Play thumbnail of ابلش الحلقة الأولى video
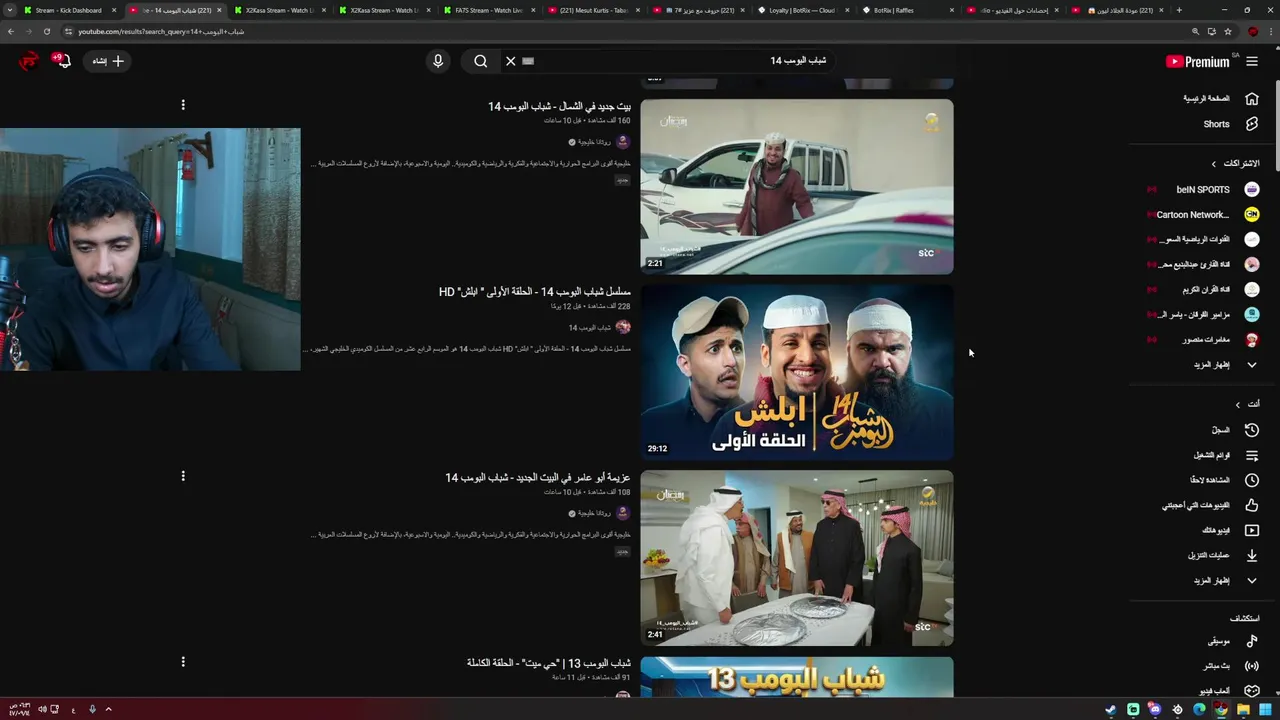The image size is (1280, 720). 797,372
